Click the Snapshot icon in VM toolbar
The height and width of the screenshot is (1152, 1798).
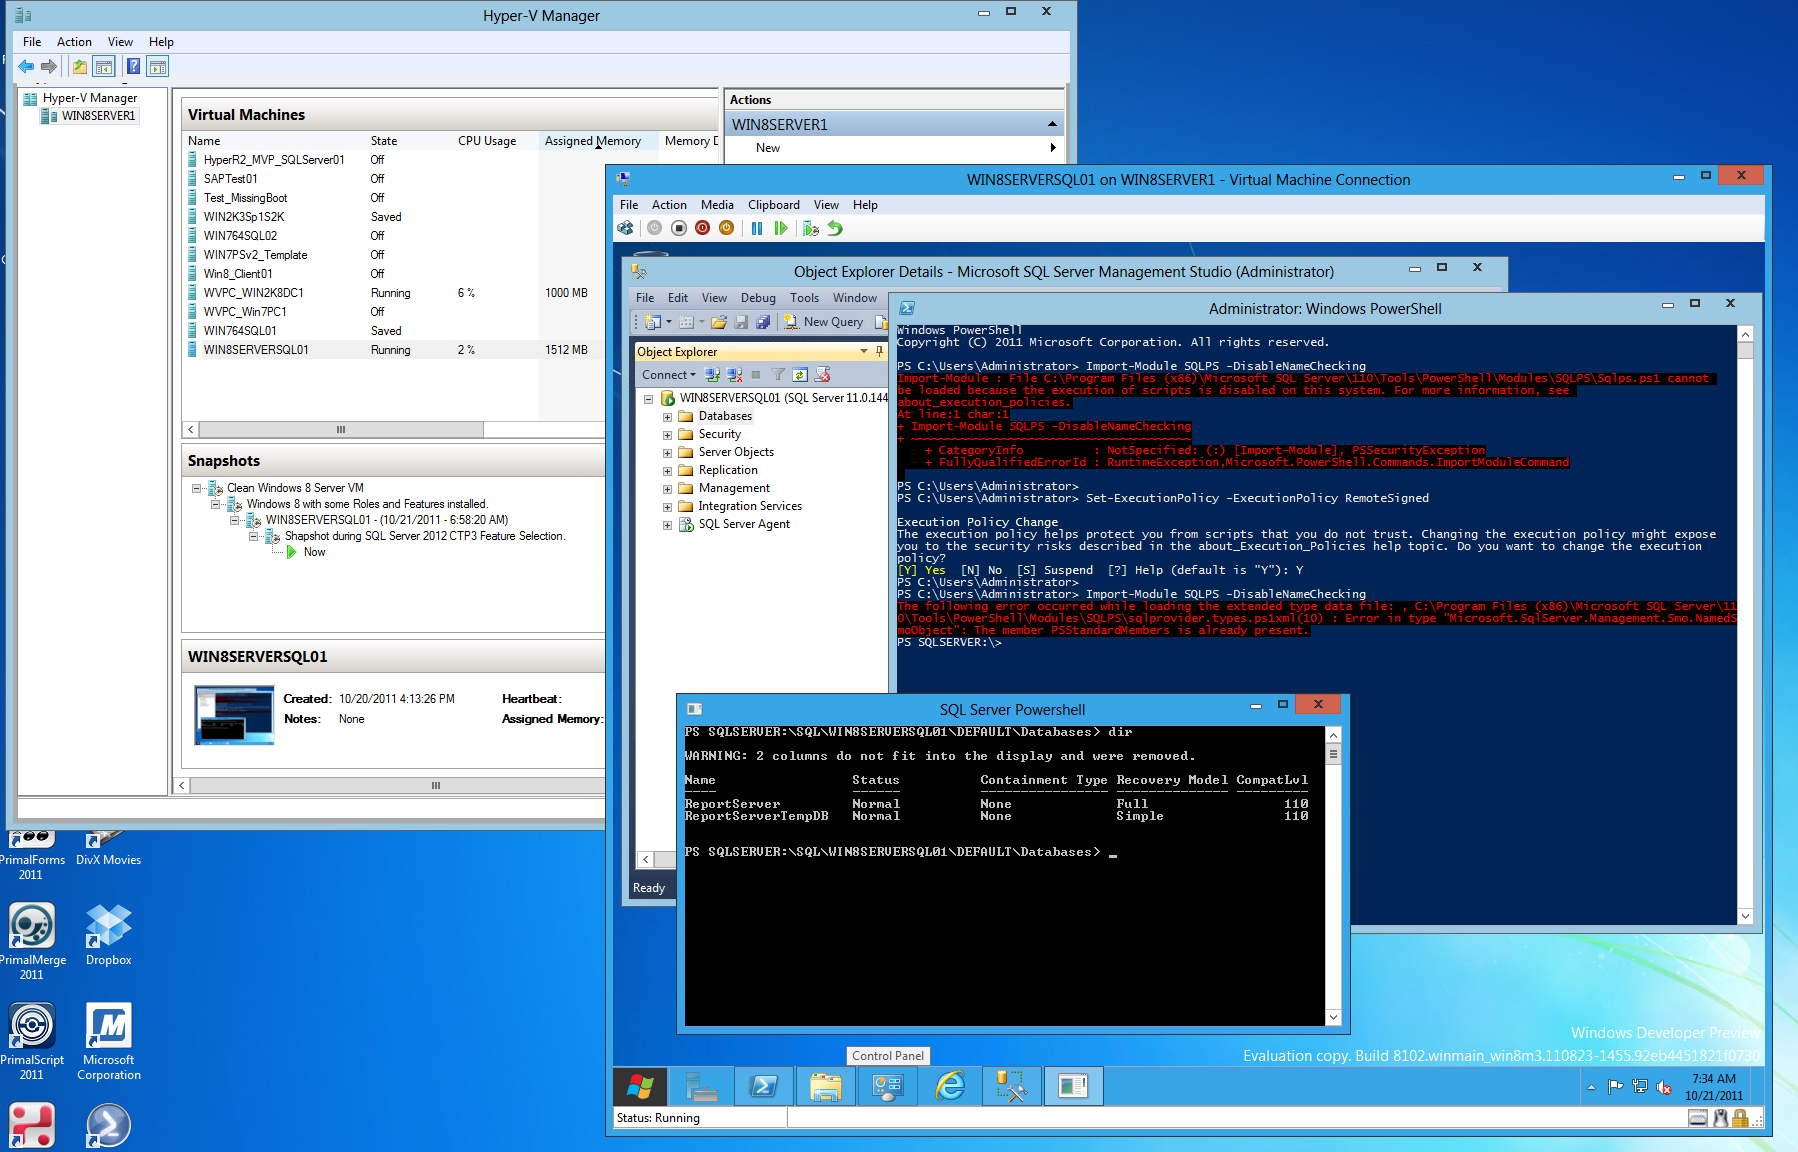point(811,228)
